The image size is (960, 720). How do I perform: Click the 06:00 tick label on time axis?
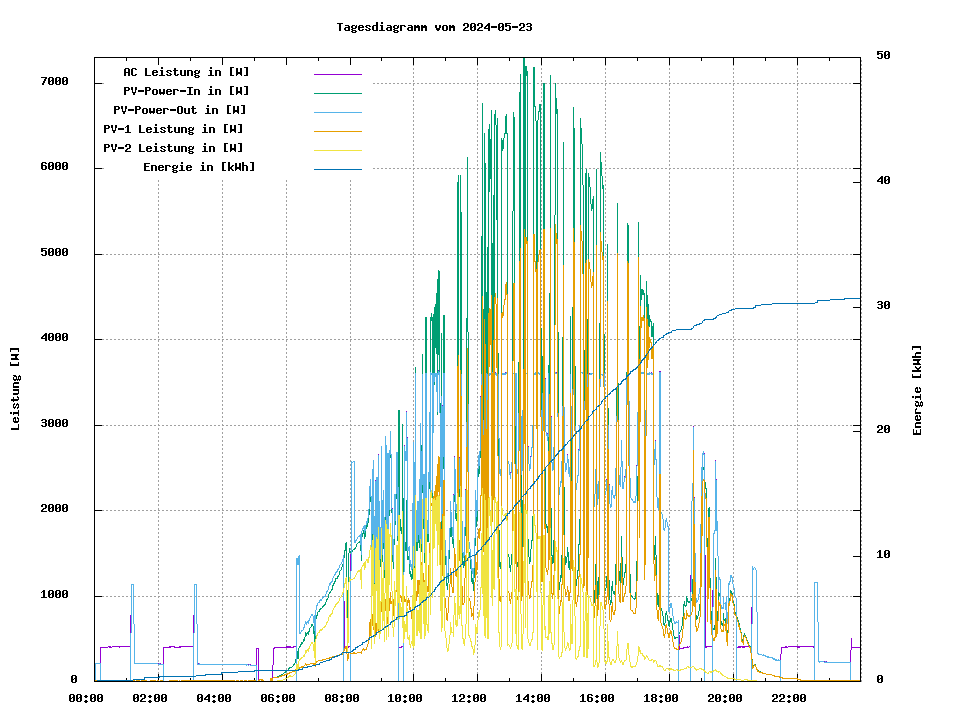point(277,698)
